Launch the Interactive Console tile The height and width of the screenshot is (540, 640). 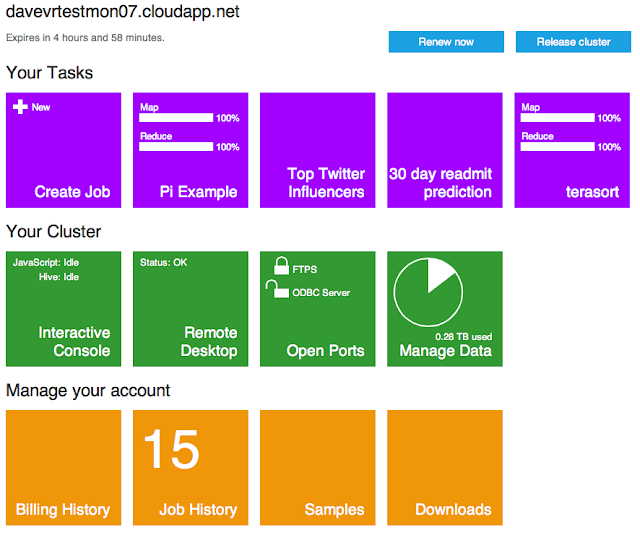[63, 308]
